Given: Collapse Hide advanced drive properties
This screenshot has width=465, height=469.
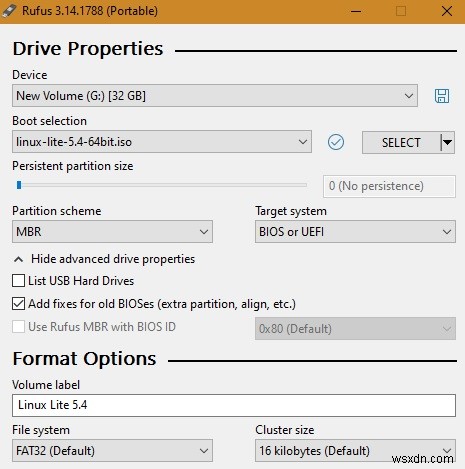Looking at the screenshot, I should [x=104, y=259].
